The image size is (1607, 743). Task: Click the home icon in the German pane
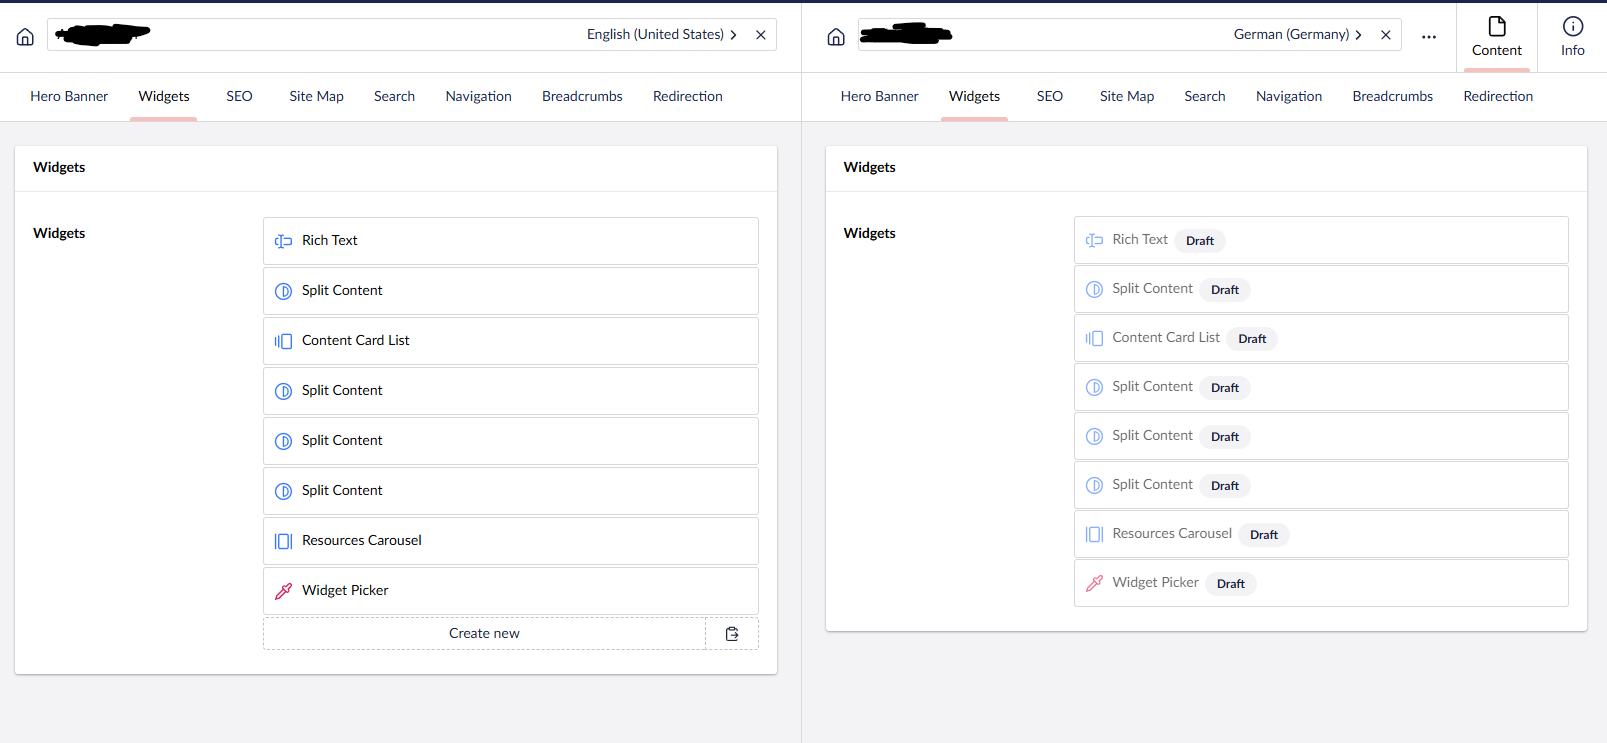[x=836, y=37]
